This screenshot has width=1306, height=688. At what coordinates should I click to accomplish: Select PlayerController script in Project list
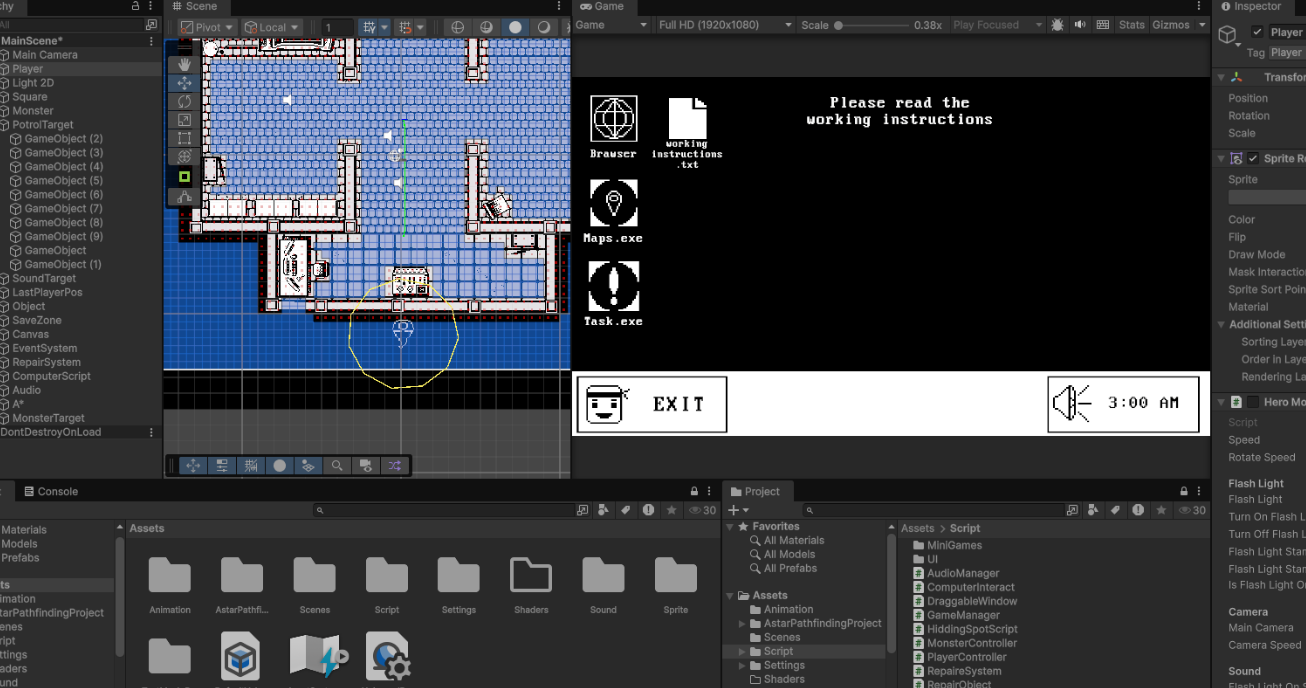[966, 657]
